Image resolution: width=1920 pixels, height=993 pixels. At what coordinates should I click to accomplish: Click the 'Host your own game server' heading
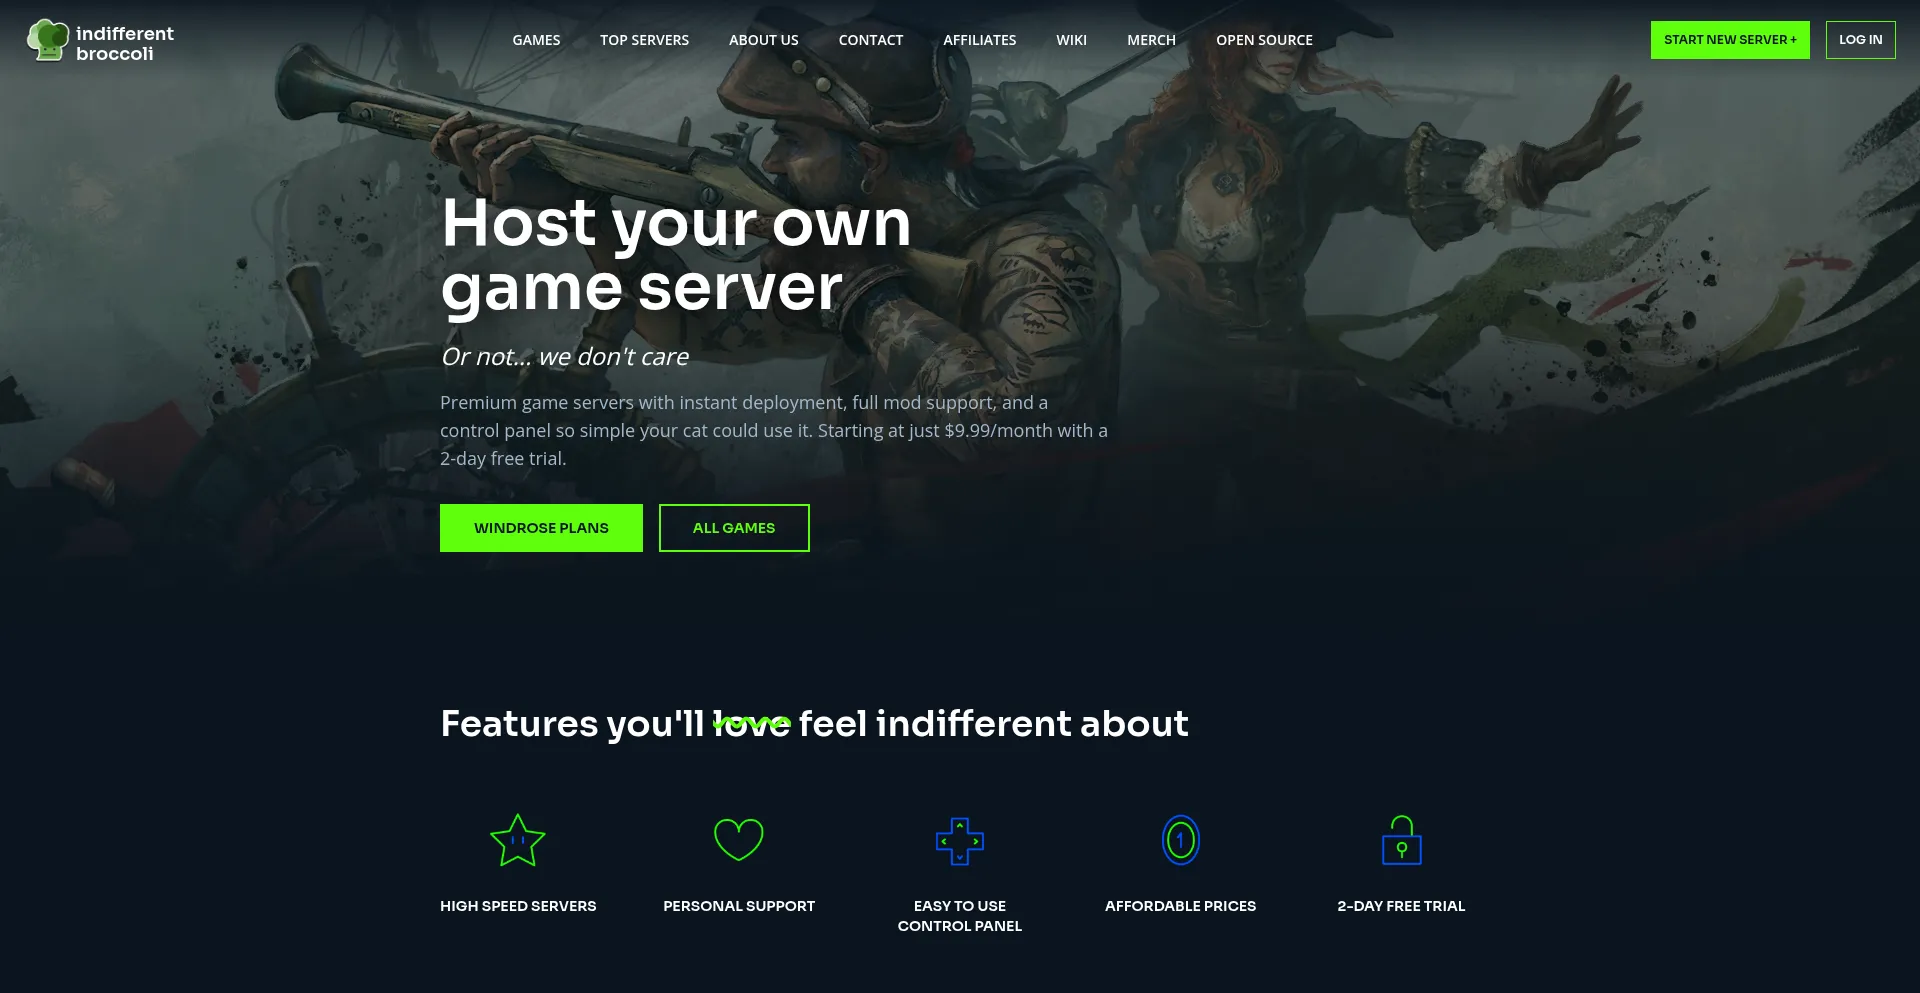pyautogui.click(x=676, y=255)
